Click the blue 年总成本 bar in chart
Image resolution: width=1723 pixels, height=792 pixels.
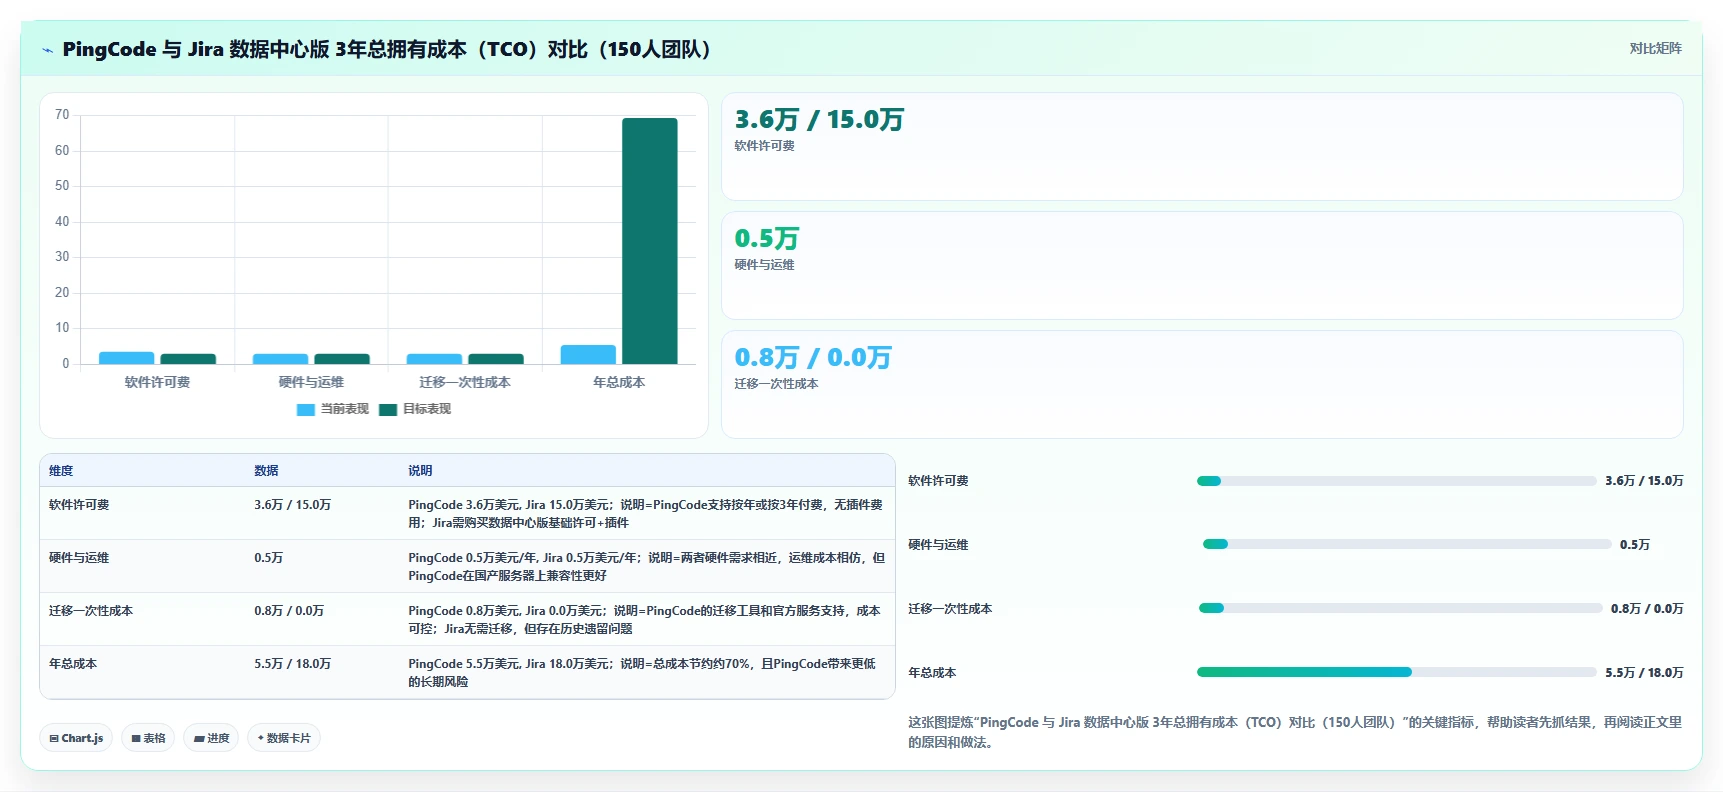[x=588, y=354]
